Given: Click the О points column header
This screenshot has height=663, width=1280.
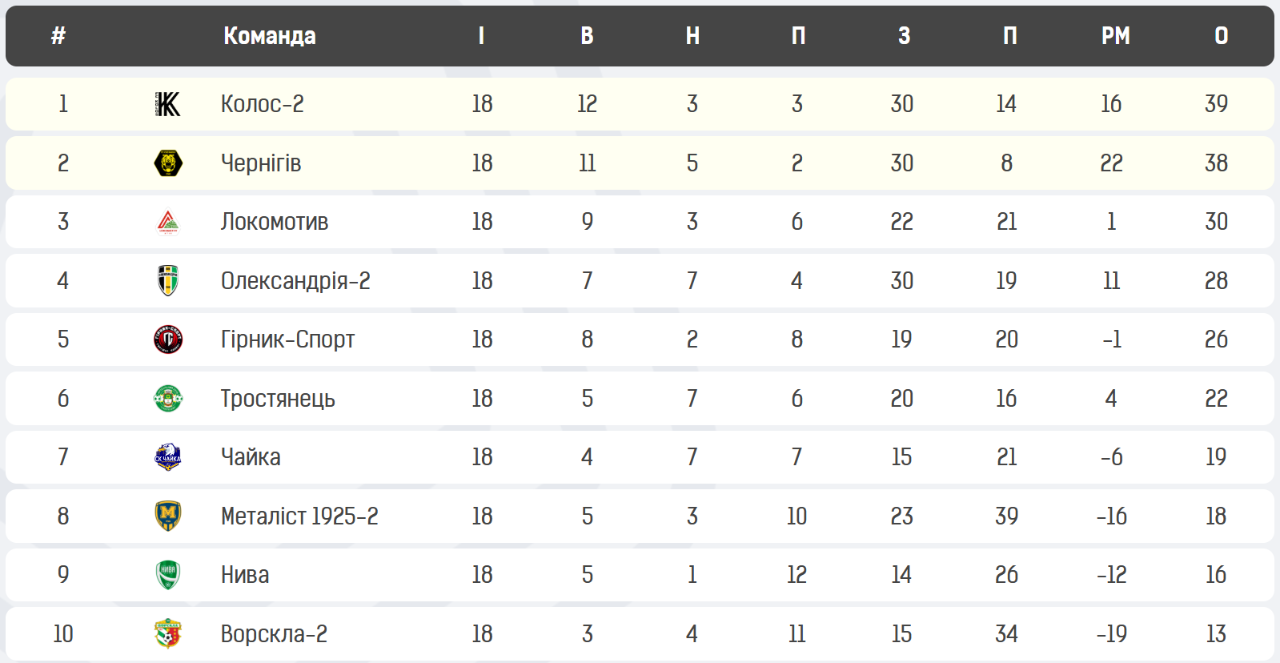Looking at the screenshot, I should coord(1221,36).
